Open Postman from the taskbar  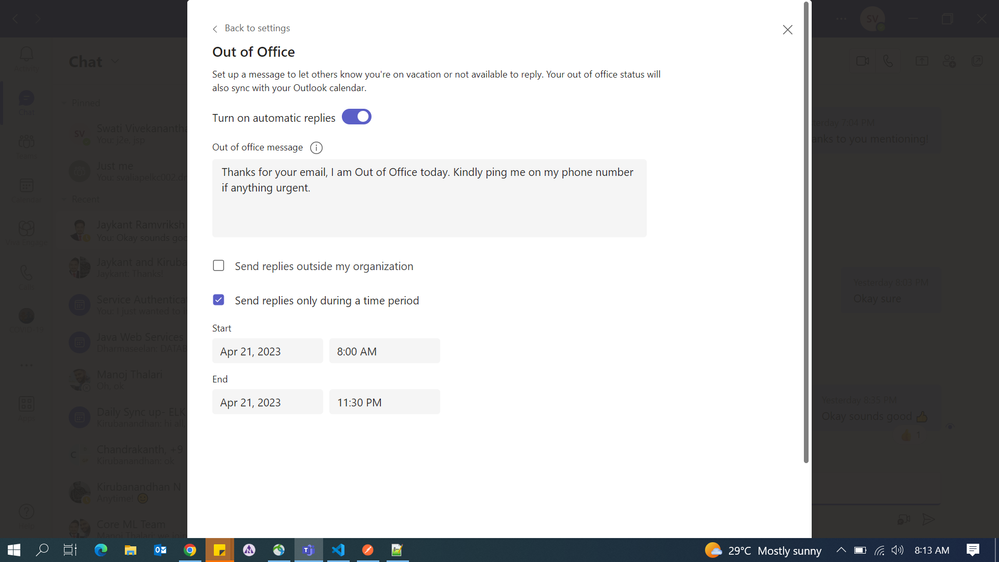[x=368, y=550]
